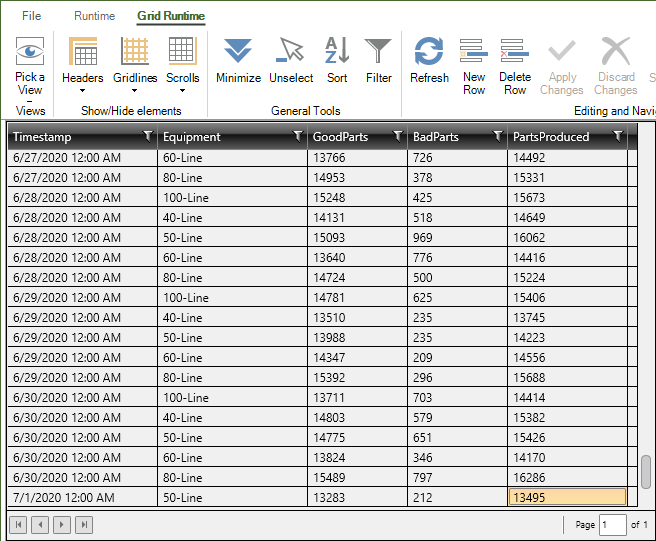Open the Filter funnel tool
This screenshot has height=541, width=656.
(378, 52)
